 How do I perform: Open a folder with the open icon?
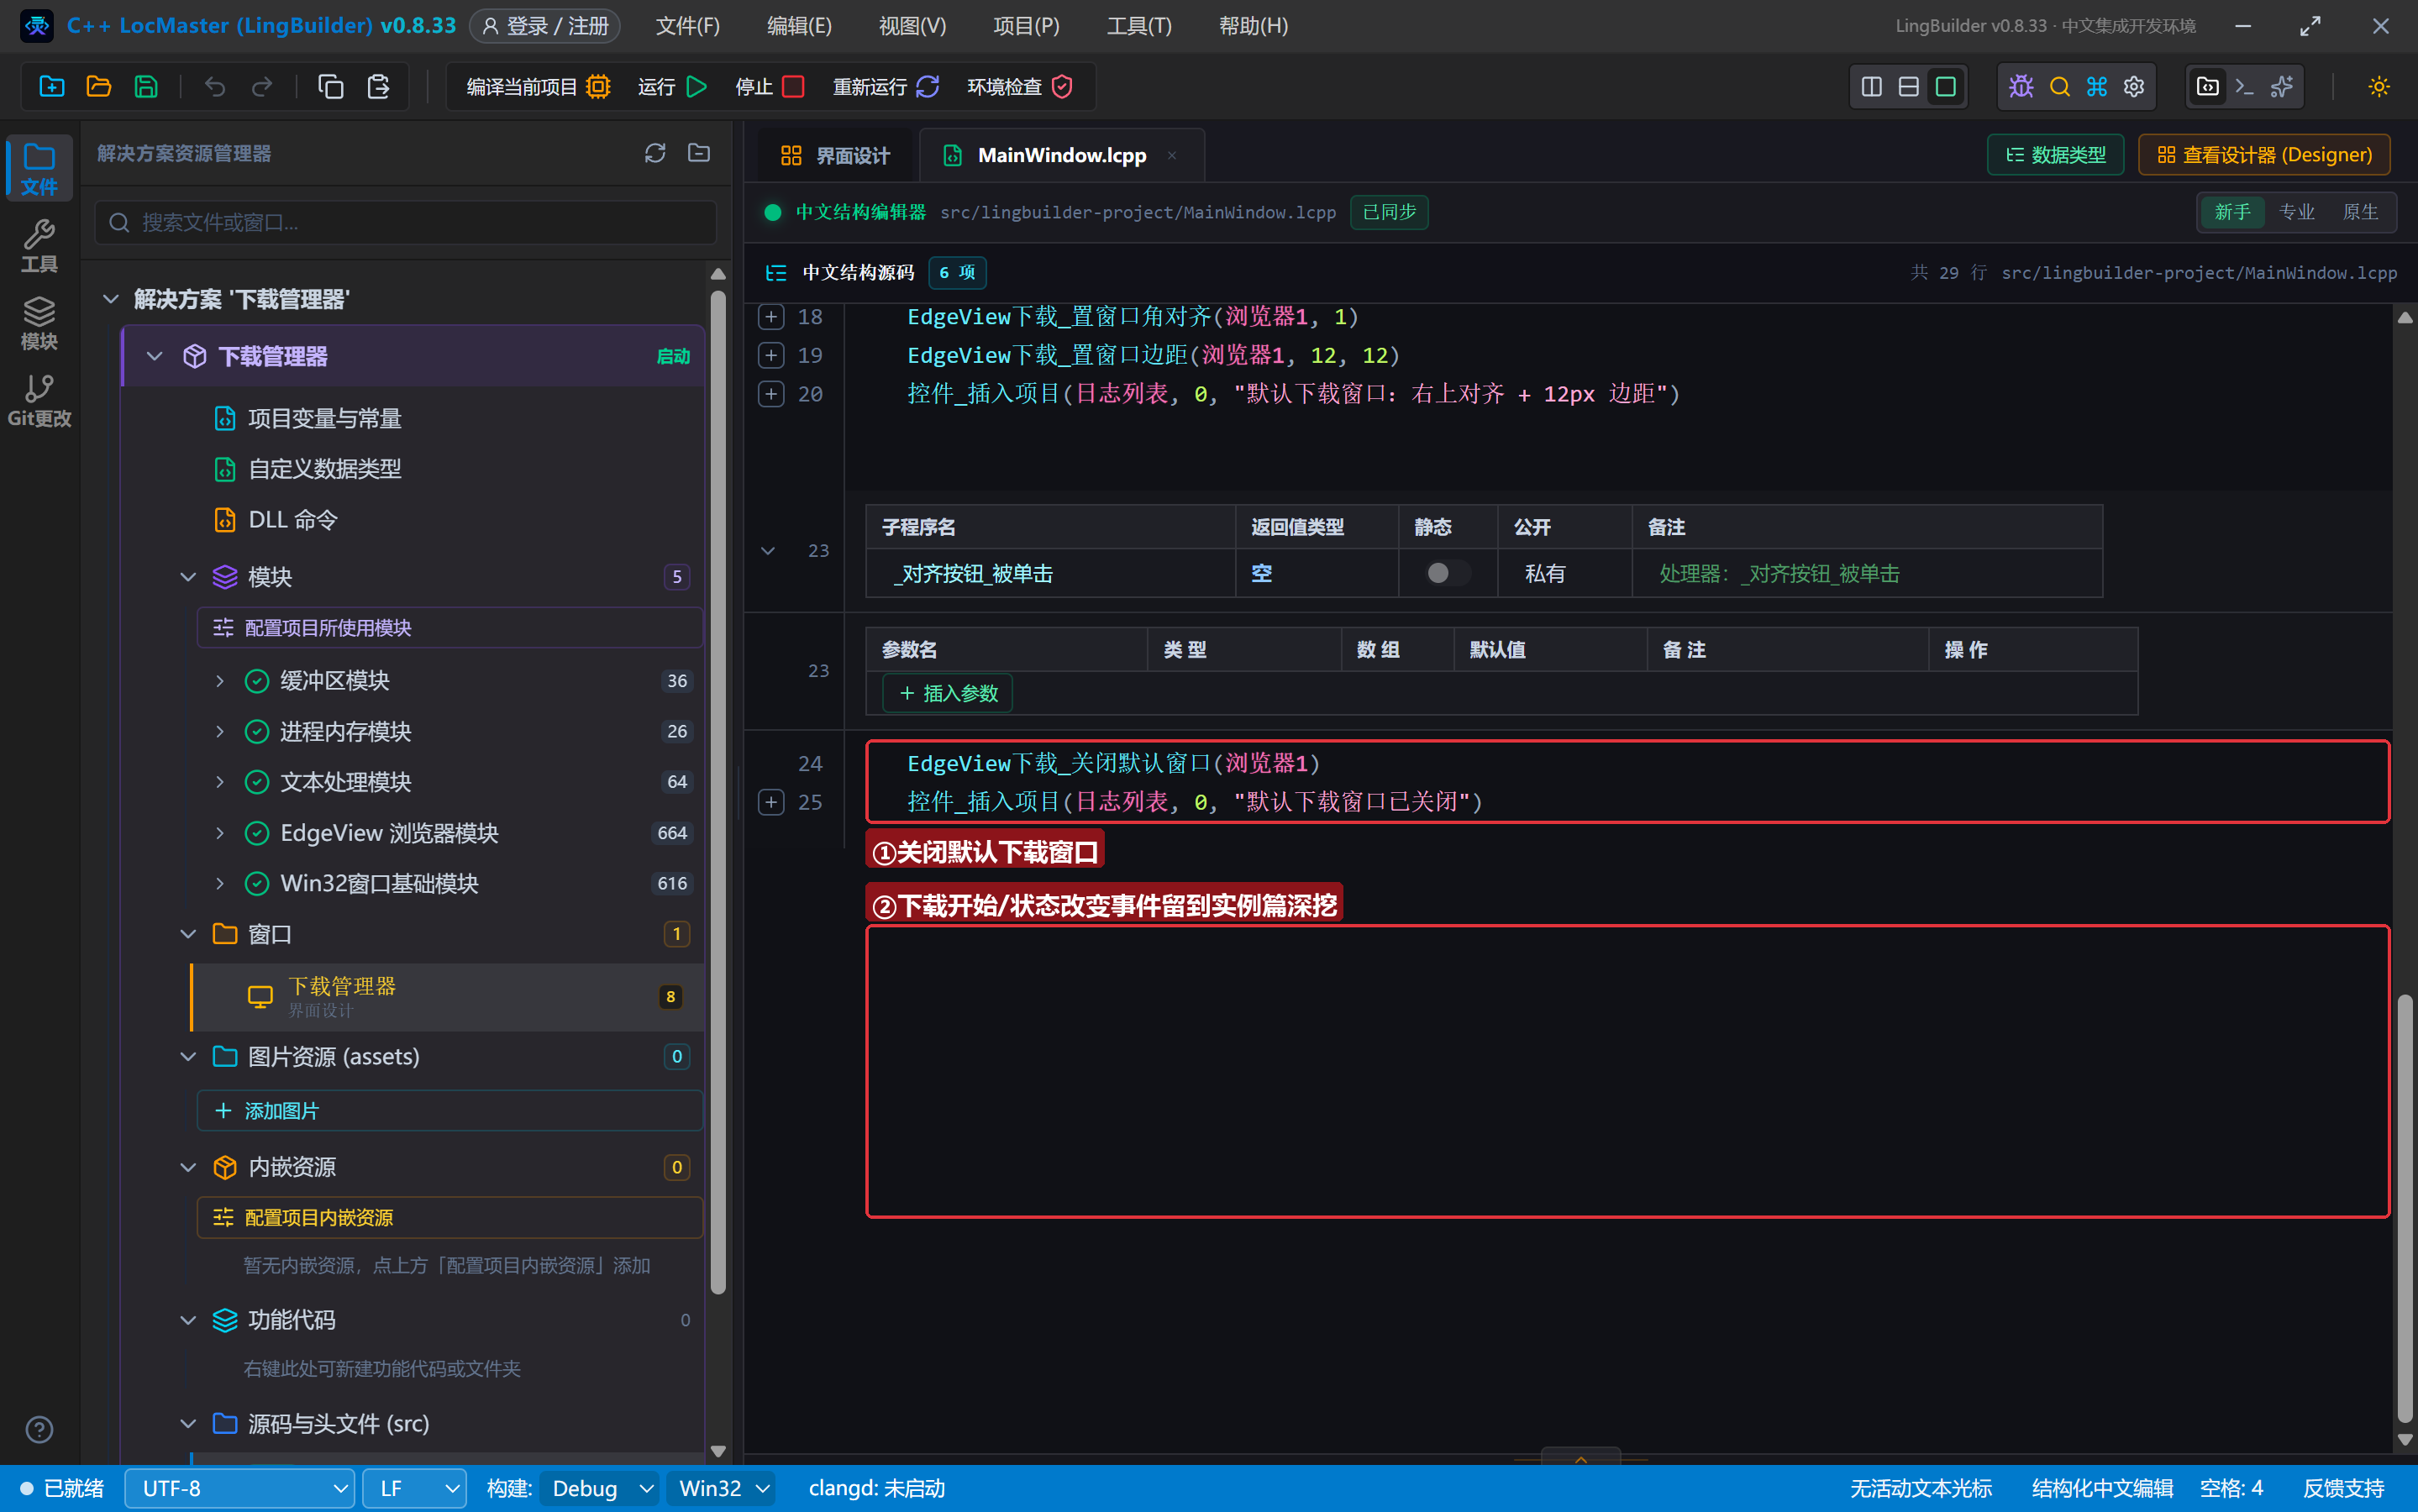(99, 87)
